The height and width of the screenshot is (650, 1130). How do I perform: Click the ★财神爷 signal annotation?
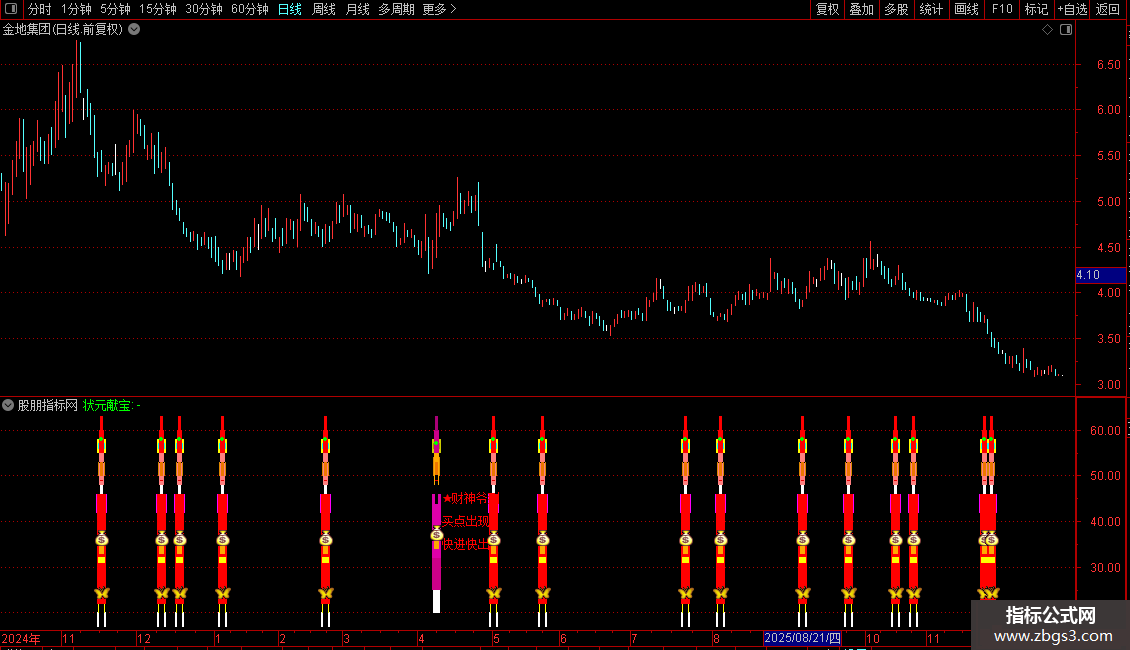point(466,498)
